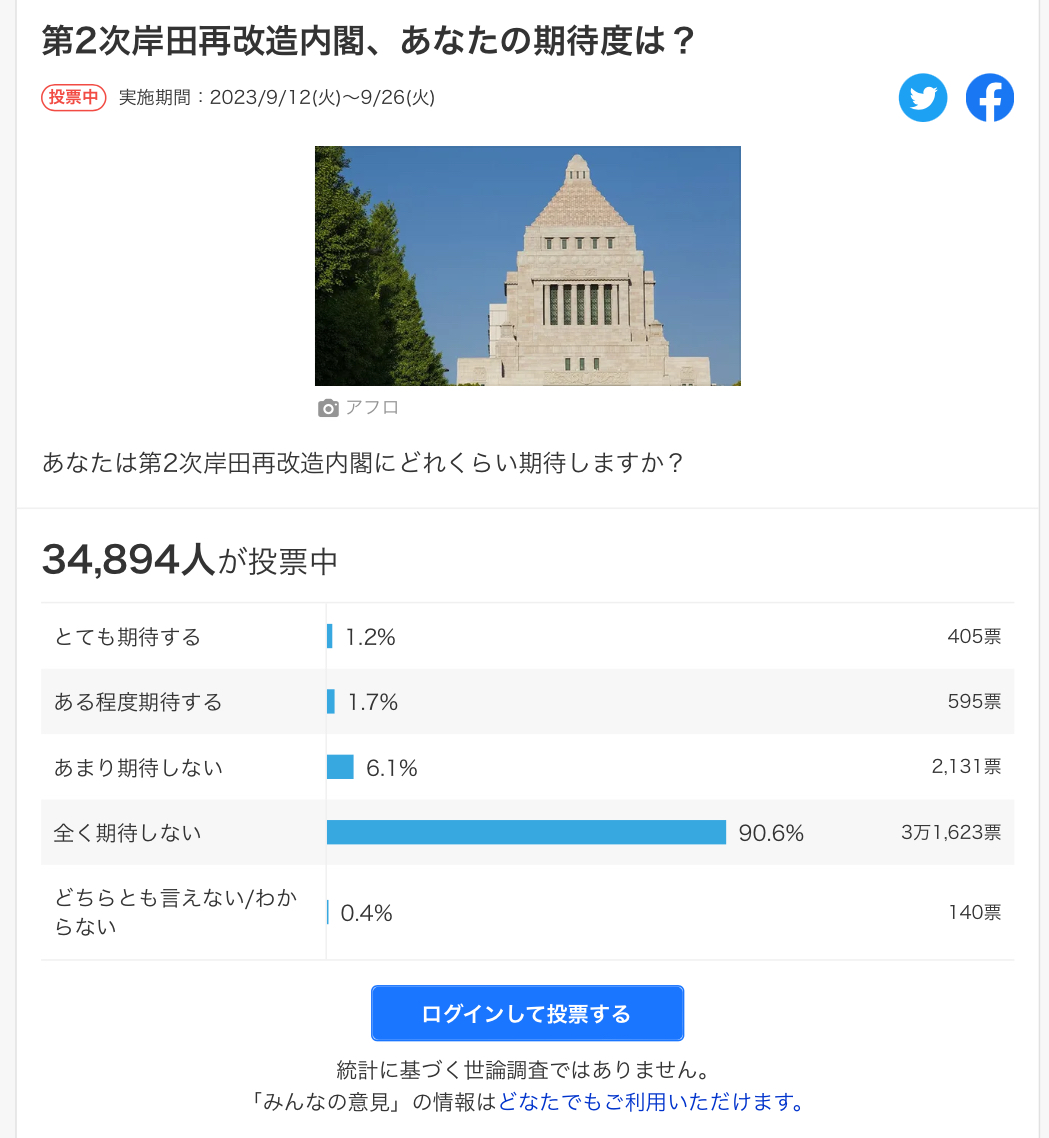Click the ログインして投票する button
The image size is (1049, 1138).
[x=527, y=1013]
